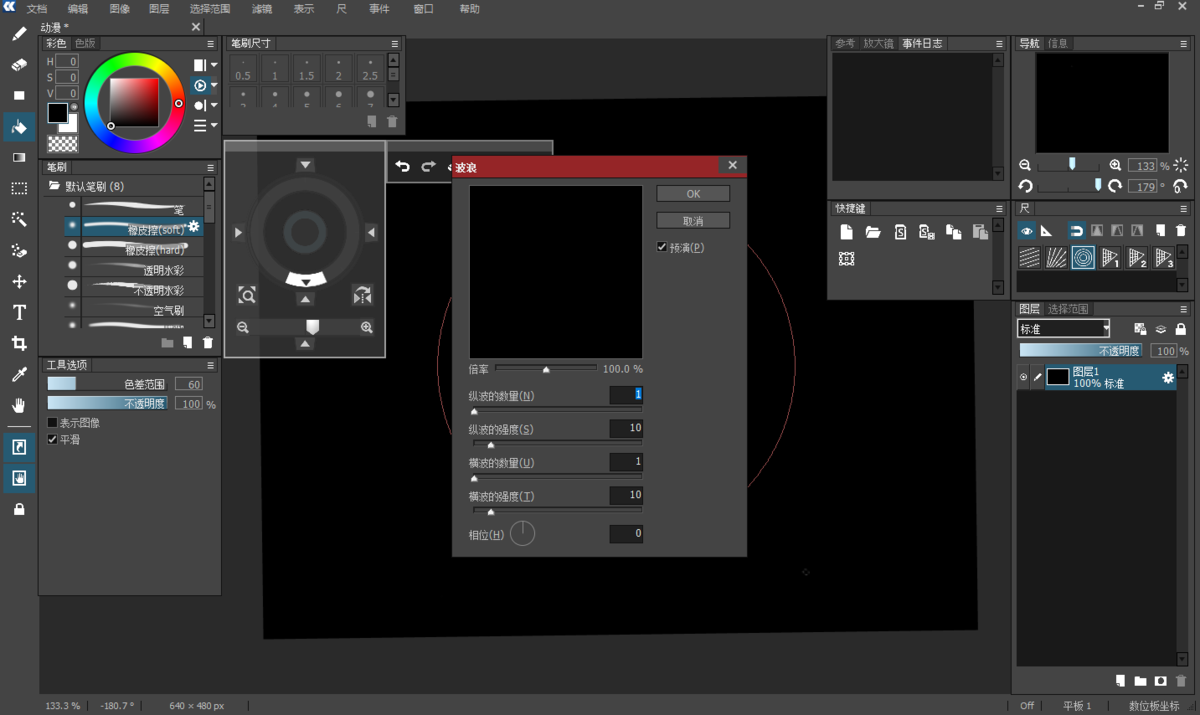Adjust the 倍率 slider in wave dialog

point(546,369)
